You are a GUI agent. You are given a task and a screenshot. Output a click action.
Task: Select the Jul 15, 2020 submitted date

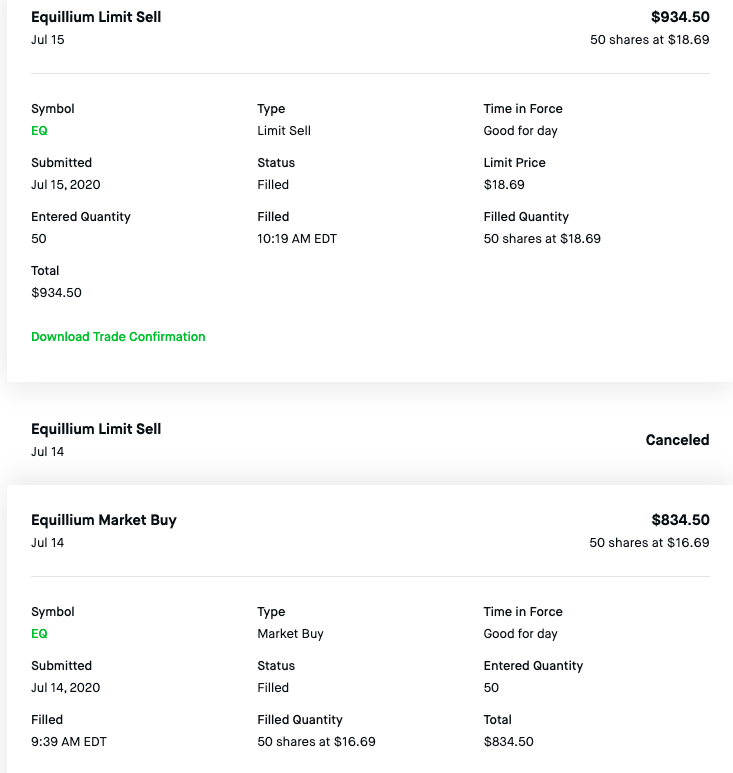pyautogui.click(x=66, y=185)
